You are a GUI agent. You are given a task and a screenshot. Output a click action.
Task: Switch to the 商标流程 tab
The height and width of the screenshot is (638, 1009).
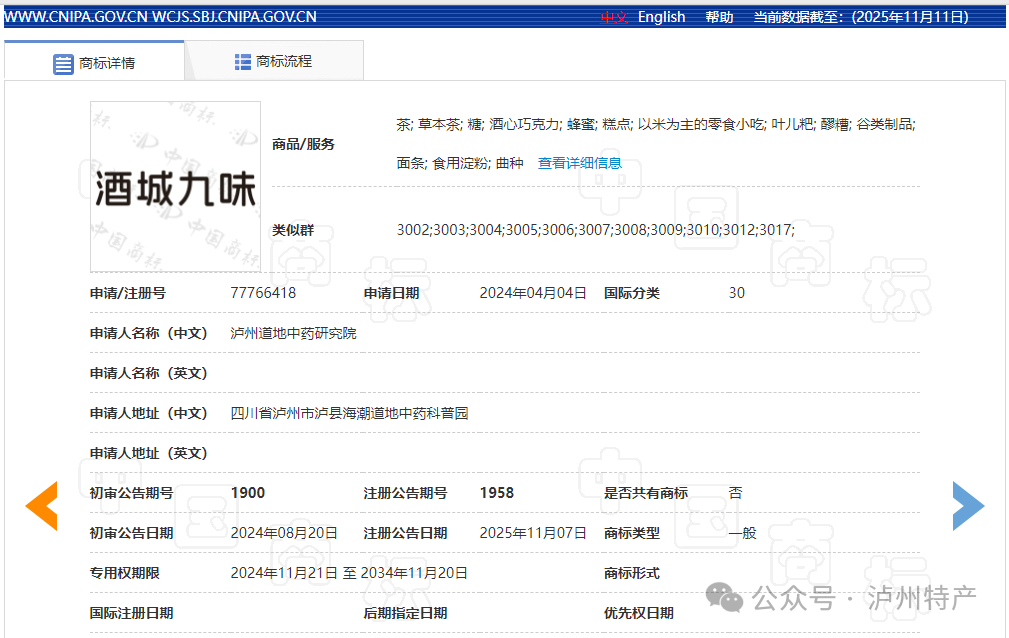274,62
